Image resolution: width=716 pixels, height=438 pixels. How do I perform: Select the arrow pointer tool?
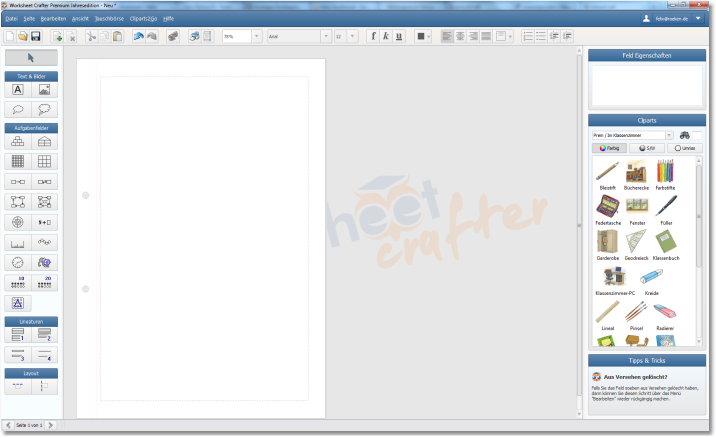[x=31, y=58]
